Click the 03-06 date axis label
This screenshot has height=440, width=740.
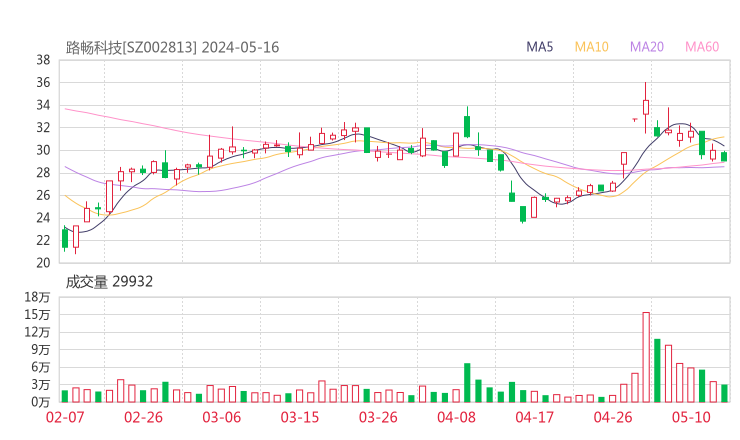tap(222, 417)
